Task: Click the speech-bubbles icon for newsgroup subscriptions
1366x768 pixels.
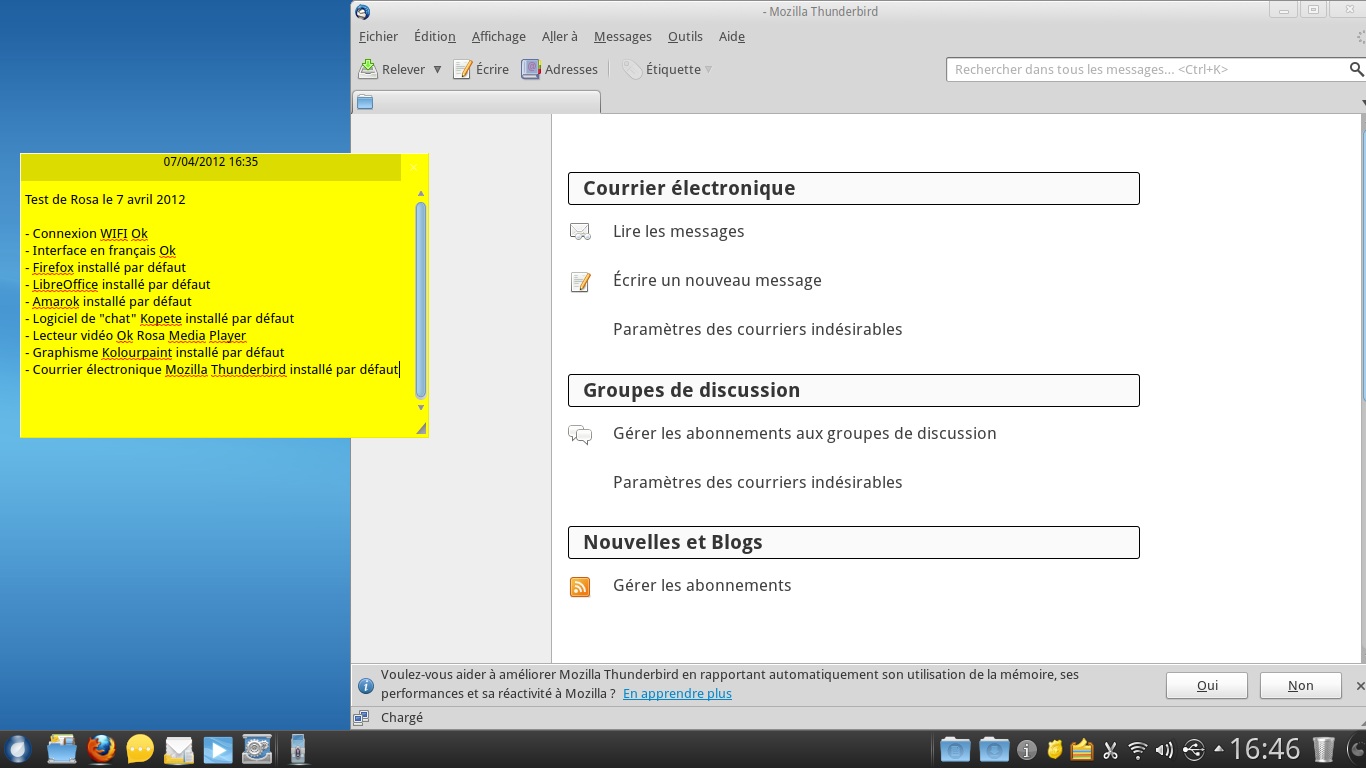Action: click(580, 434)
